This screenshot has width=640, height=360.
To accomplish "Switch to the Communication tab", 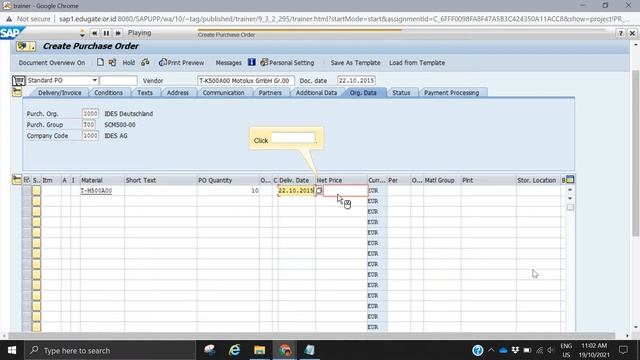I will pos(223,93).
